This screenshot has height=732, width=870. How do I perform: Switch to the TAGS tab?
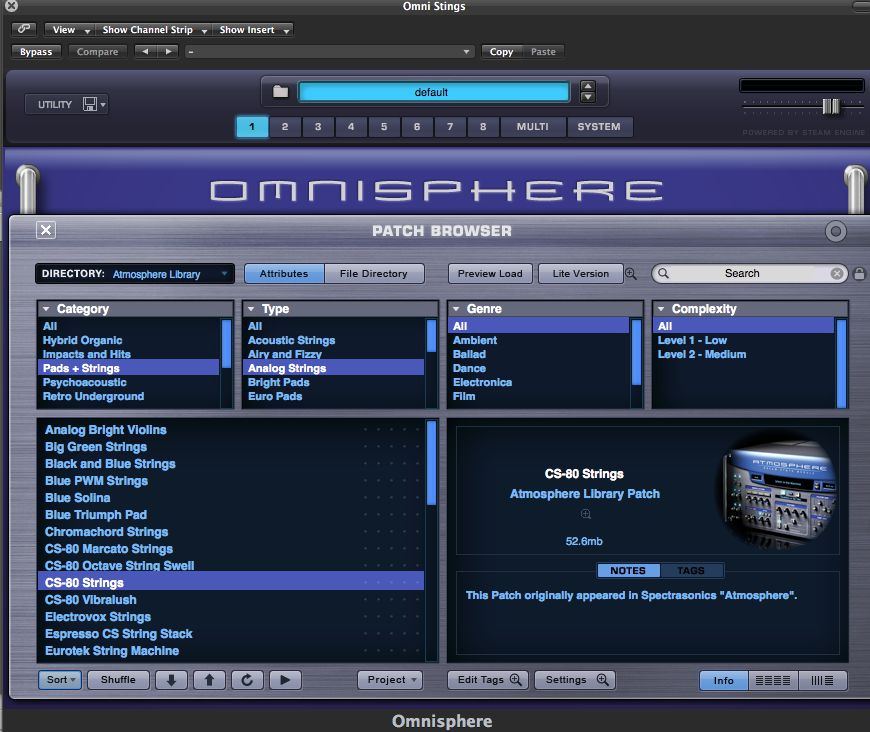(691, 571)
